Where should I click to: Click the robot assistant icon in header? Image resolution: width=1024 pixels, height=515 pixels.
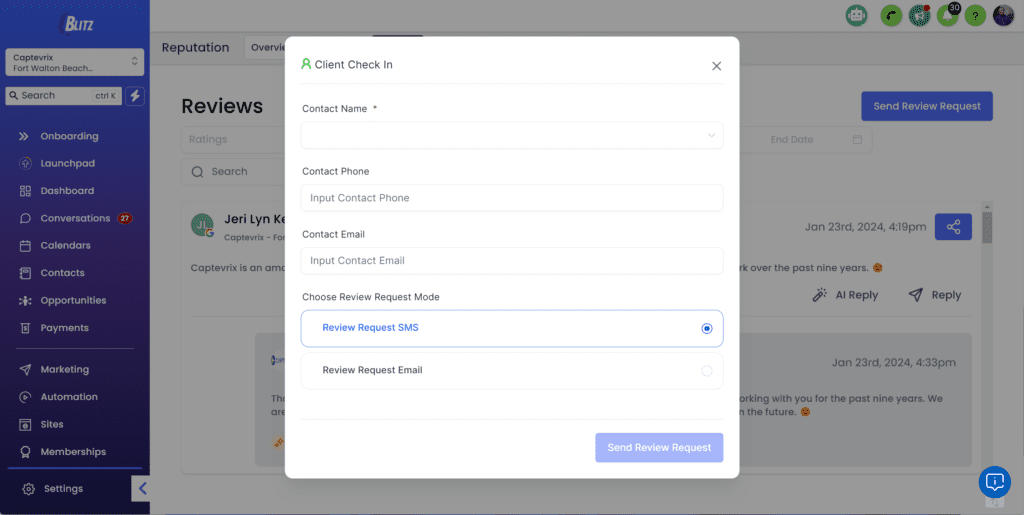point(856,15)
